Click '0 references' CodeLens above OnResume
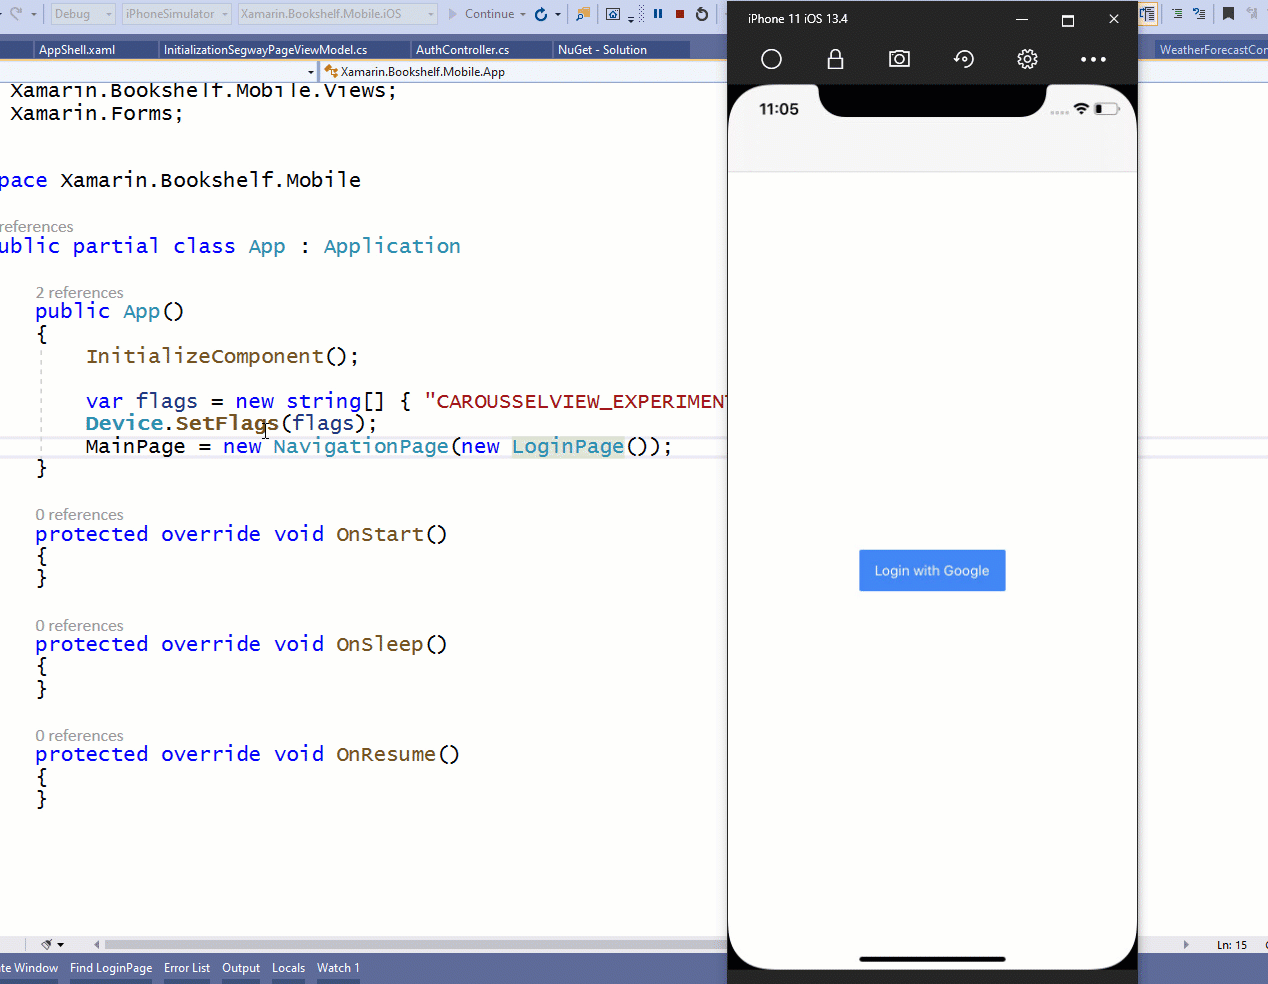Viewport: 1268px width, 984px height. click(79, 736)
